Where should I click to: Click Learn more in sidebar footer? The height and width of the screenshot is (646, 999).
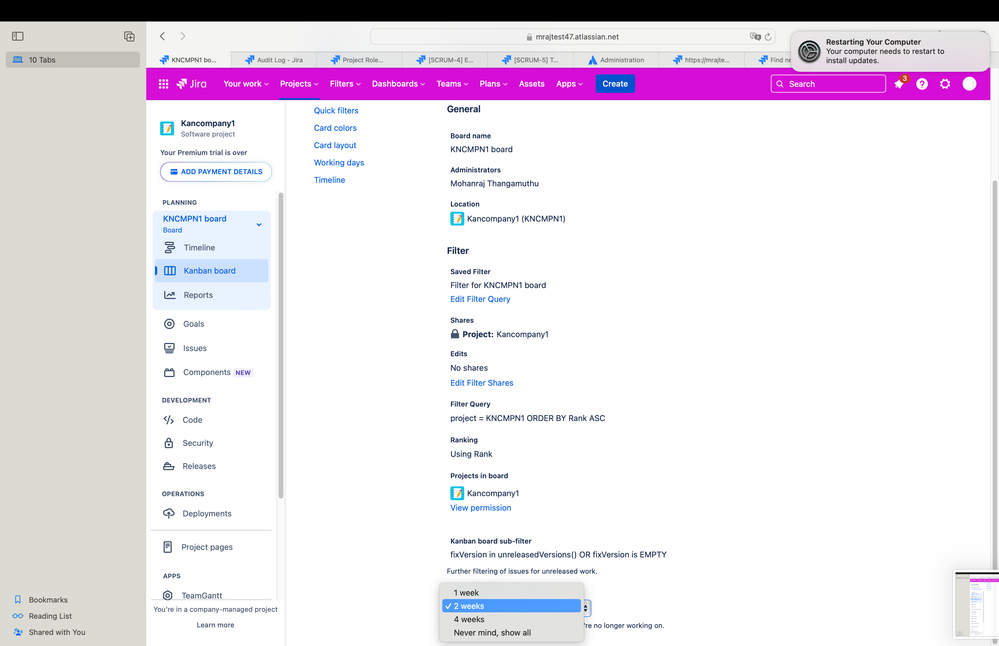point(215,625)
